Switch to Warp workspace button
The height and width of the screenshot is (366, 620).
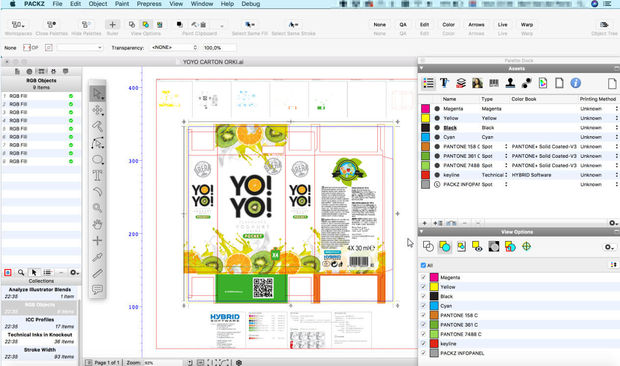pyautogui.click(x=527, y=25)
